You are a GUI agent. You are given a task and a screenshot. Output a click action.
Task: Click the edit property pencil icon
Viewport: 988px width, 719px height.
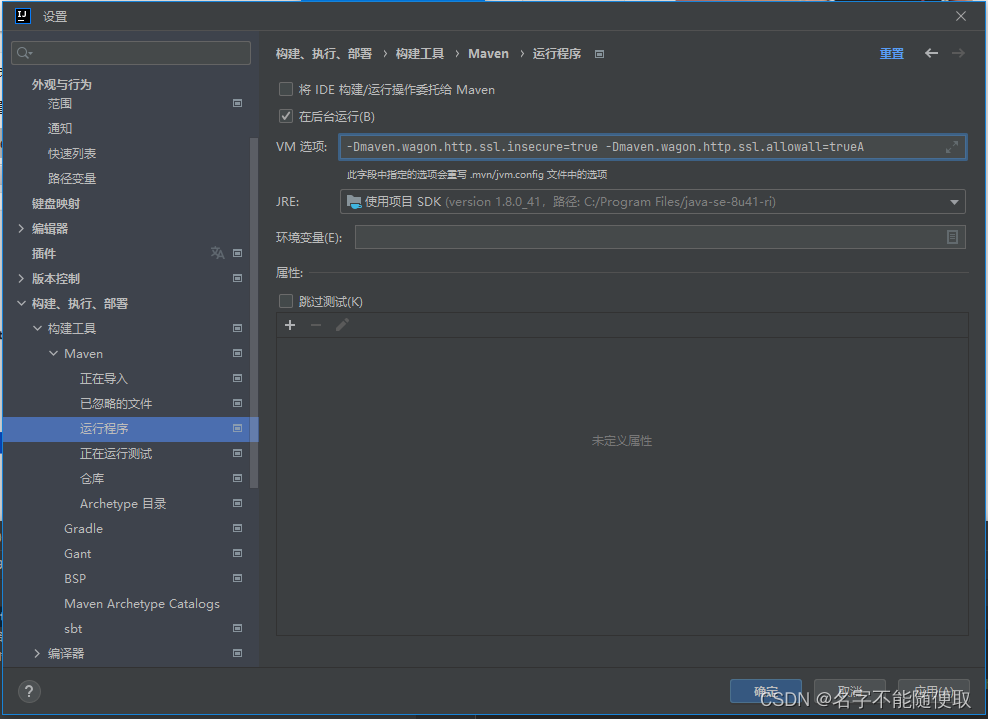click(x=342, y=325)
